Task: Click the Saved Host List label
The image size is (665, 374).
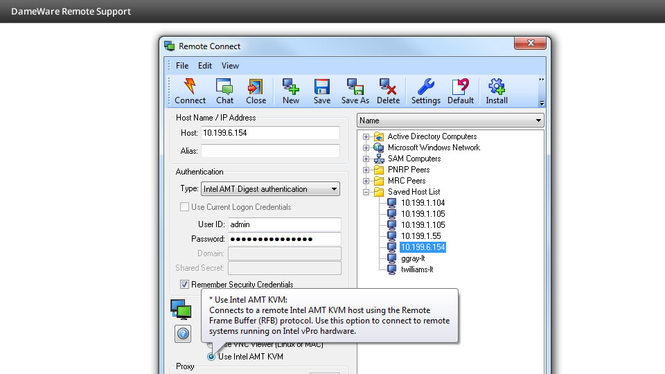Action: coord(414,192)
